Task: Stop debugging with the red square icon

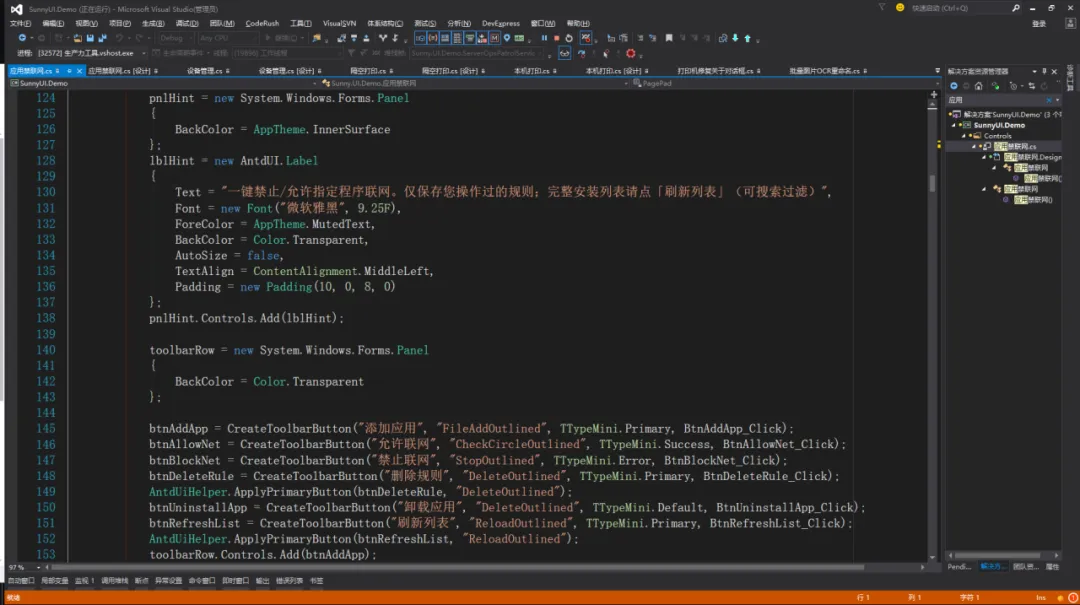Action: (557, 39)
